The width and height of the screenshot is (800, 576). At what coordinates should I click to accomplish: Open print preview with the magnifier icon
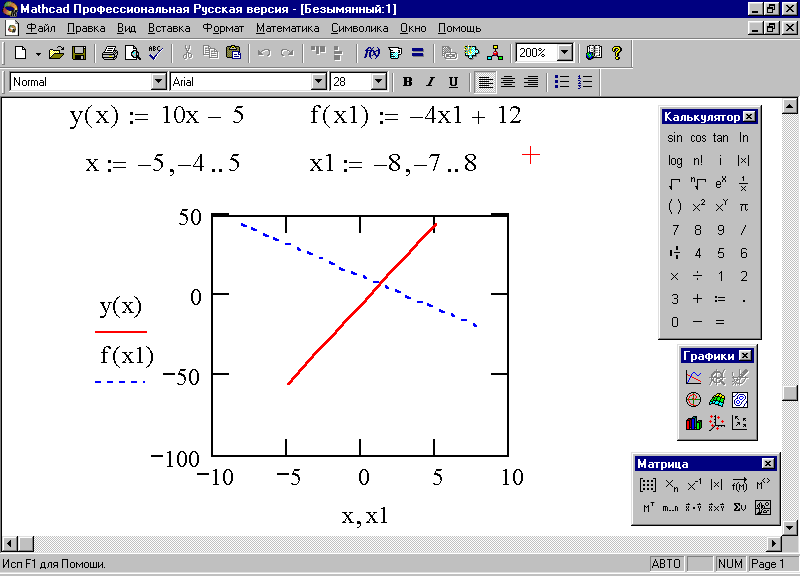133,53
